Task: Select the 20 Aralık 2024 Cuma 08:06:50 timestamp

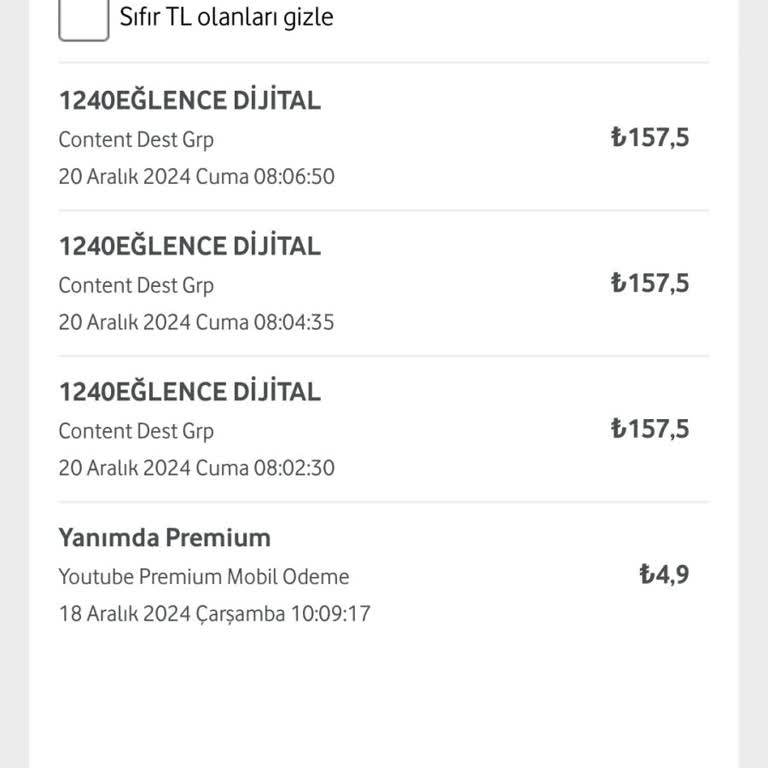Action: pyautogui.click(x=196, y=177)
